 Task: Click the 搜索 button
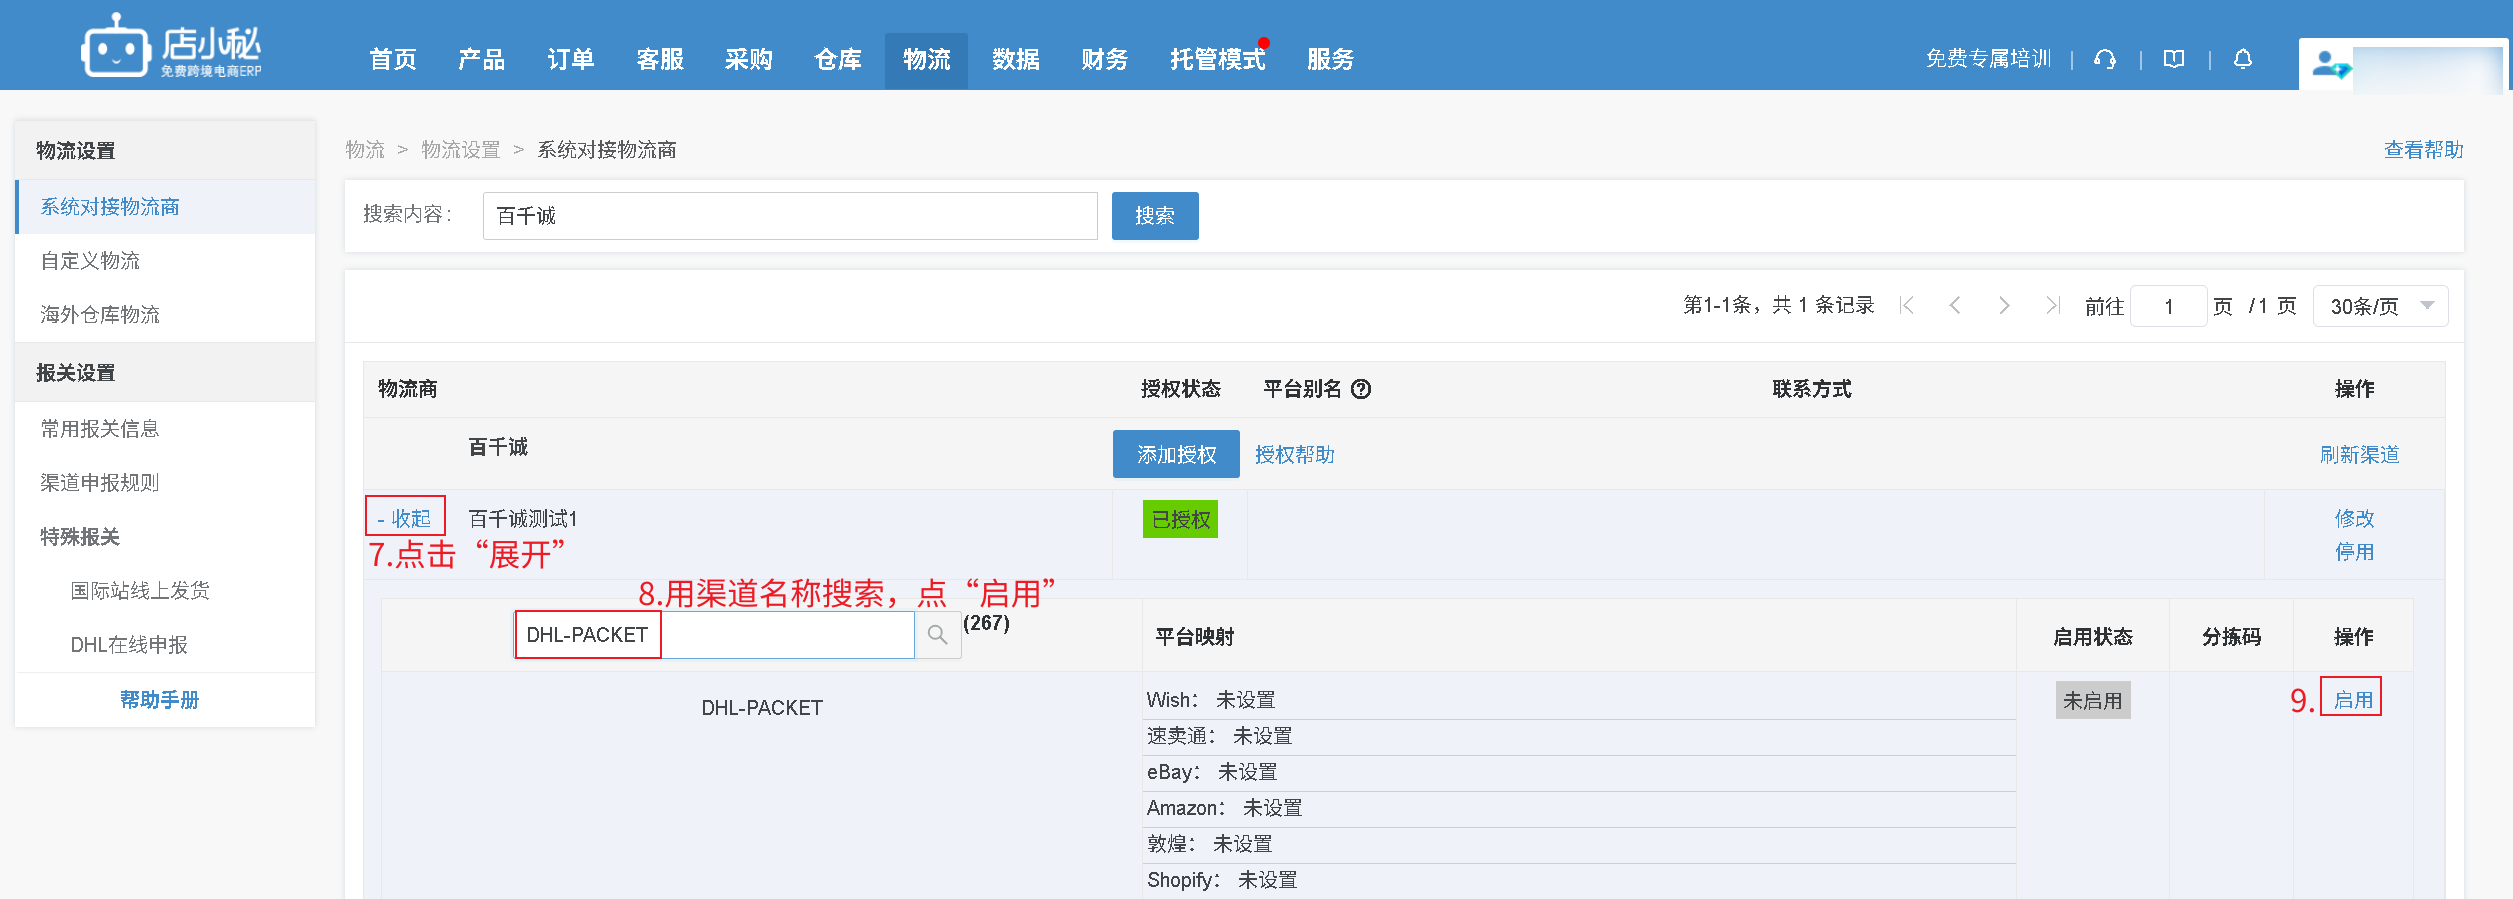click(1154, 216)
